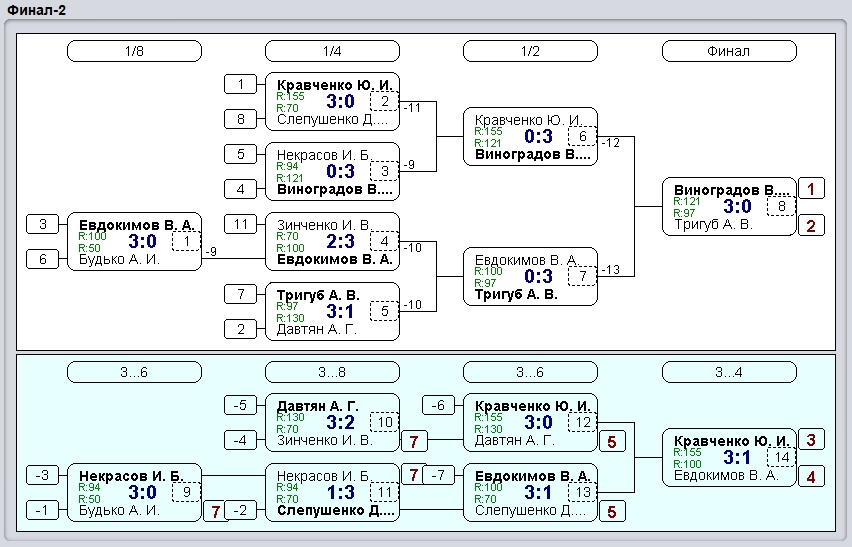Click seed box 2 next to Давтян
Image resolution: width=852 pixels, height=547 pixels.
[x=241, y=329]
